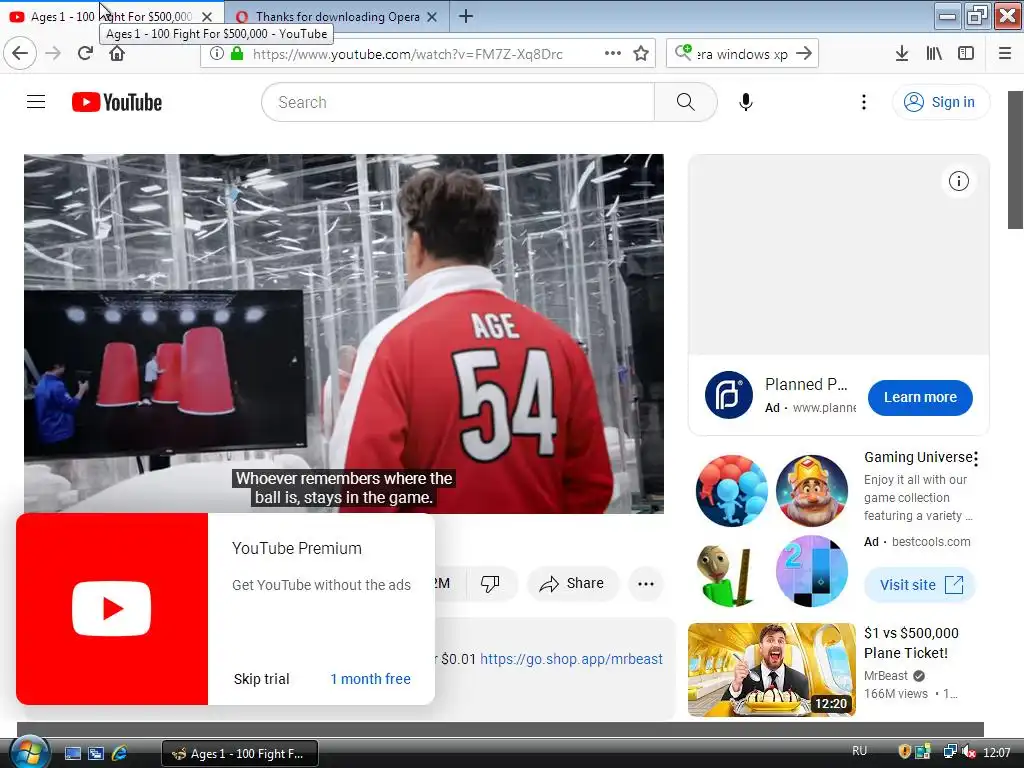The image size is (1024, 768).
Task: Open more actions ellipsis below video
Action: (645, 583)
